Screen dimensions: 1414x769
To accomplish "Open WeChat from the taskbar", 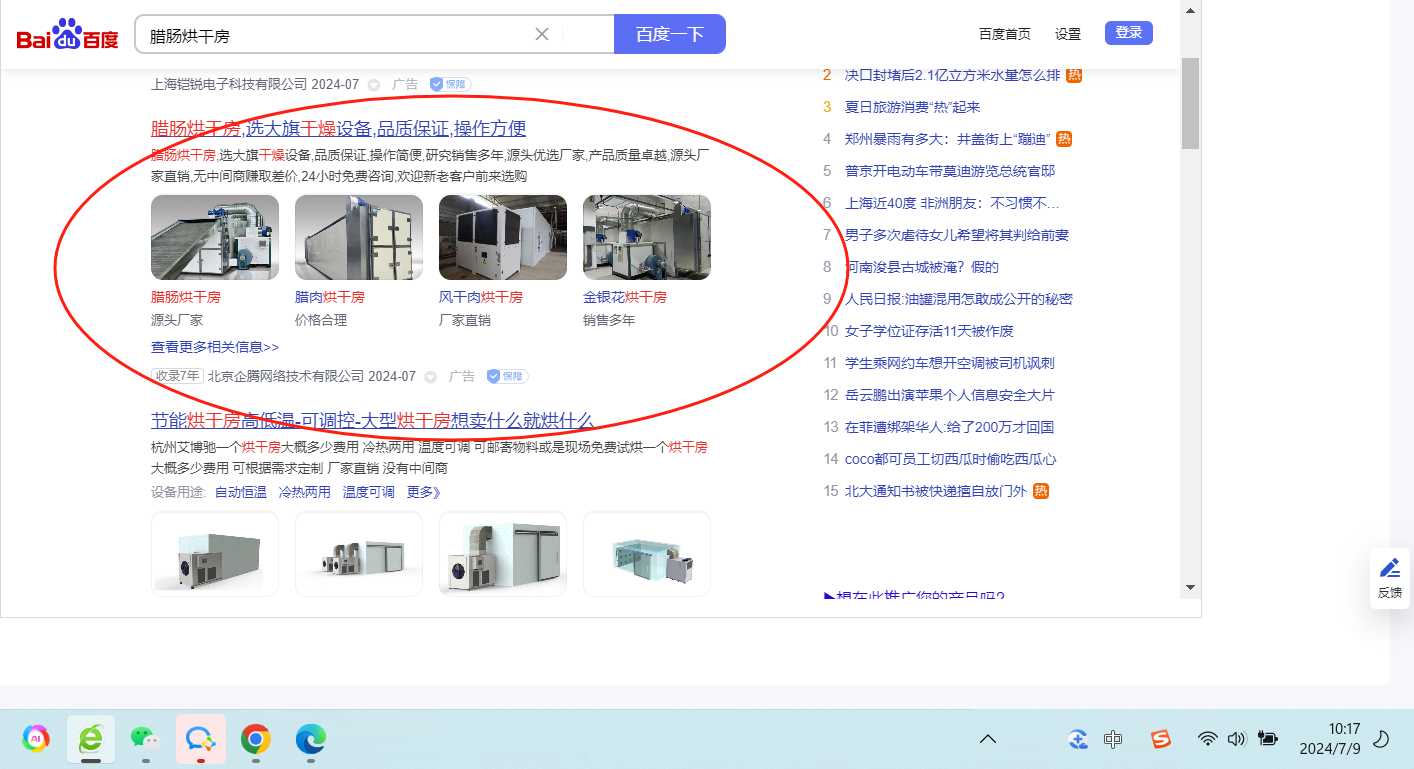I will pyautogui.click(x=146, y=739).
